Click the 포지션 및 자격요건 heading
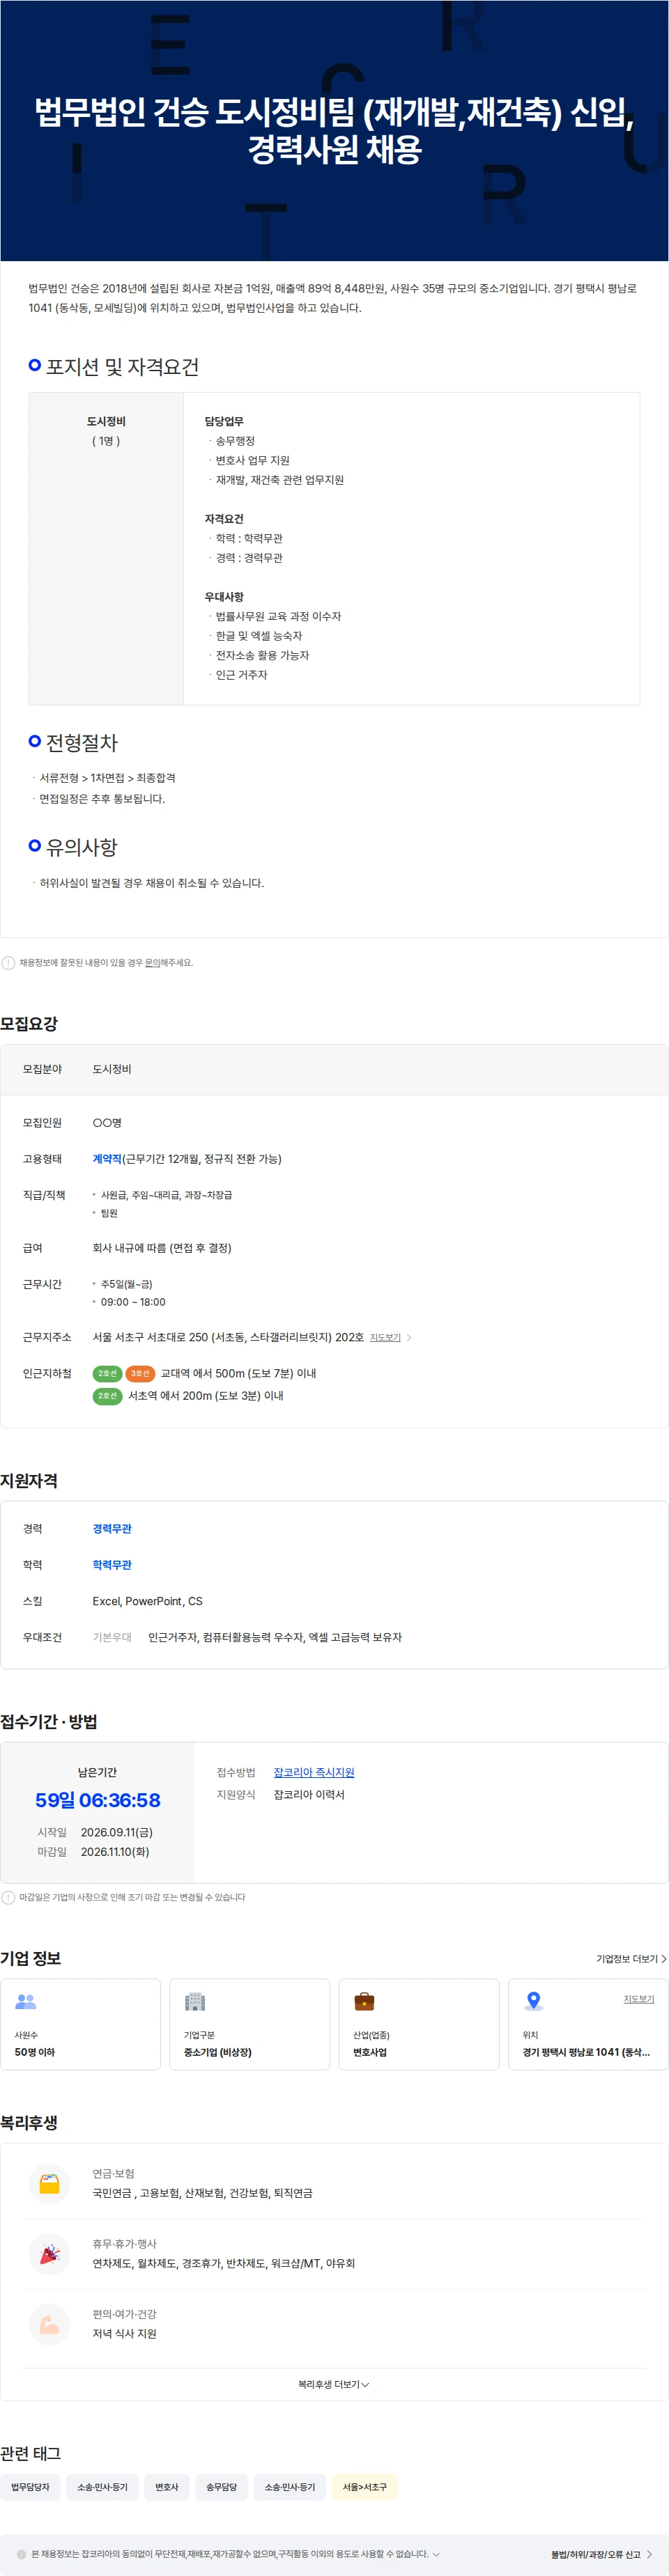Screen dimensions: 669x2576 point(122,367)
